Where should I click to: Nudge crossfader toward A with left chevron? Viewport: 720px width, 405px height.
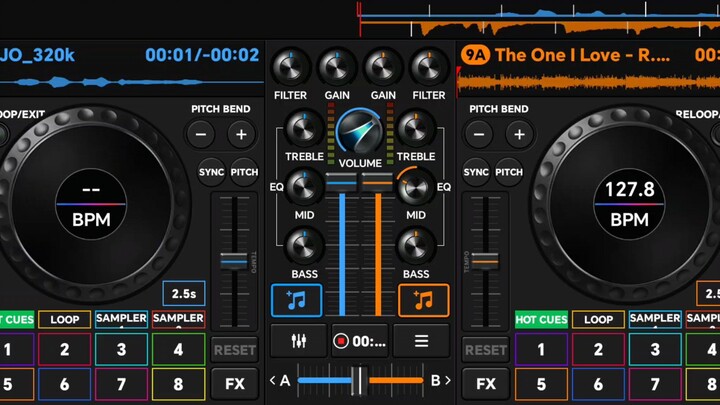(x=273, y=380)
